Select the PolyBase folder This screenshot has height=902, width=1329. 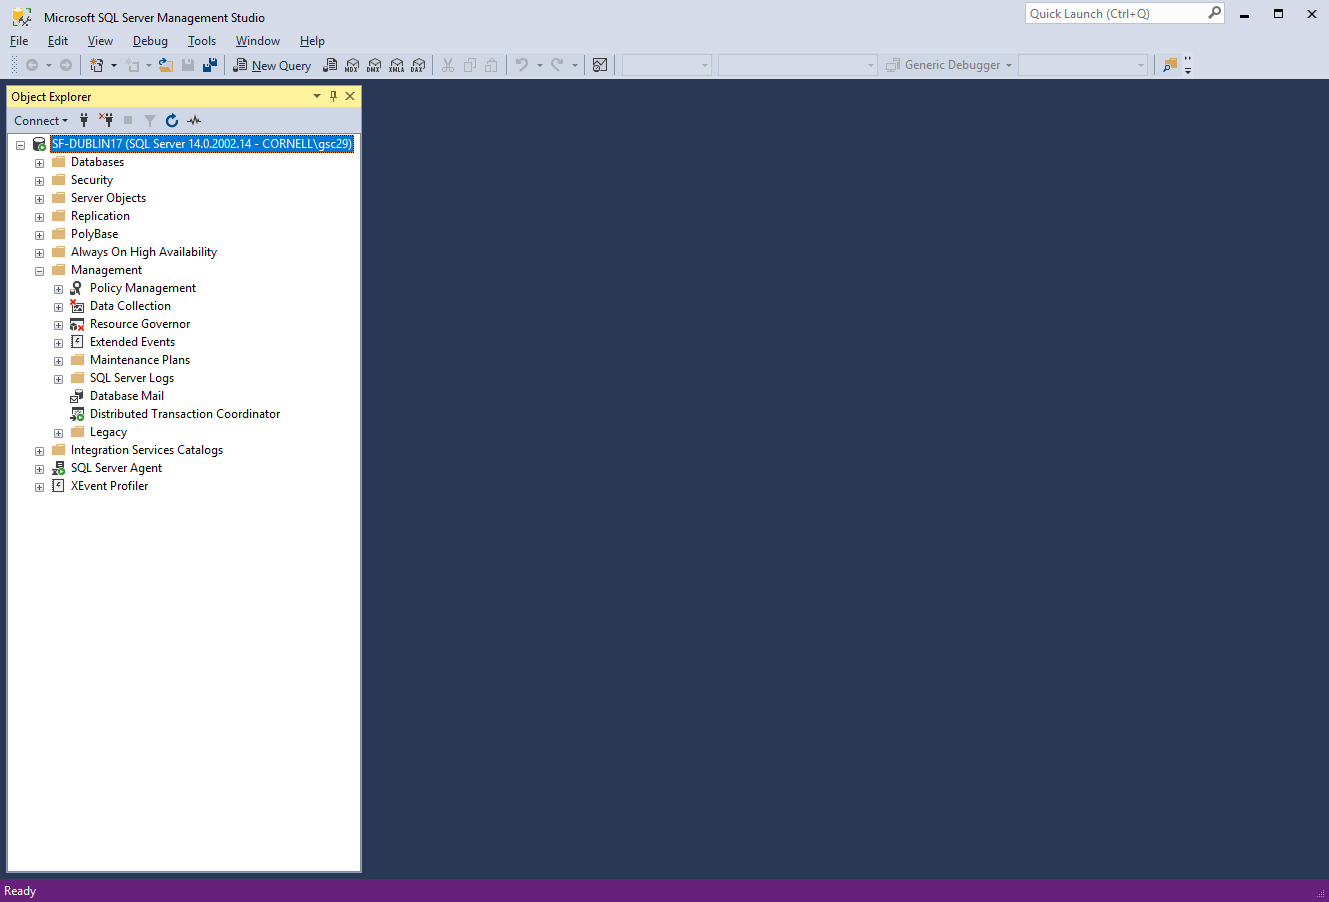coord(94,234)
